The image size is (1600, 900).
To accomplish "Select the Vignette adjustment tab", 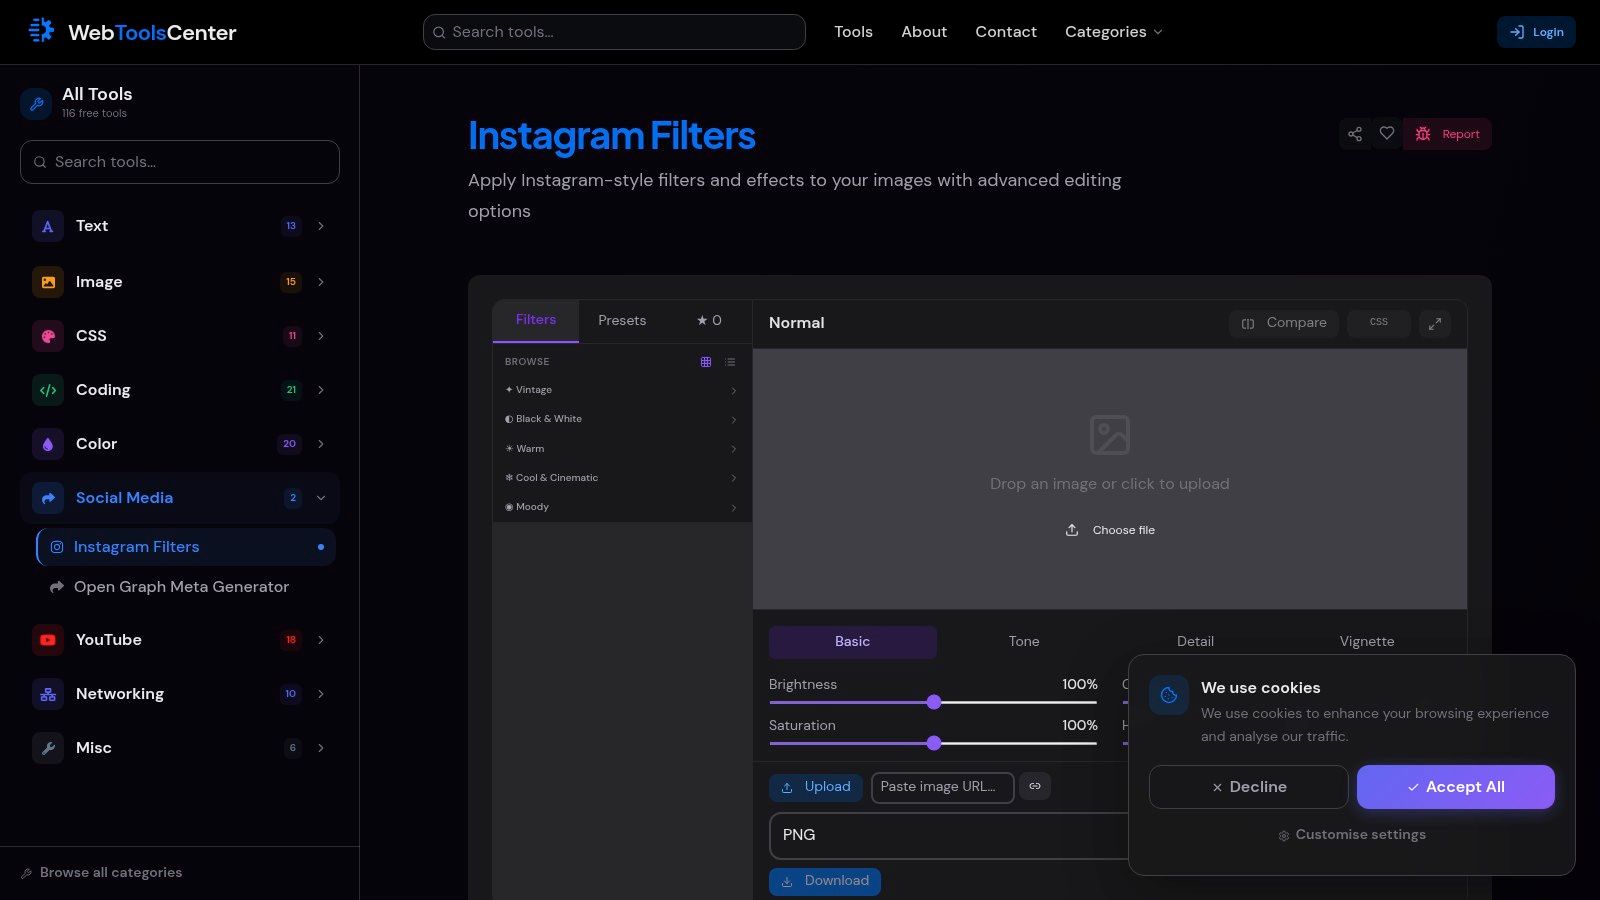I will click(x=1367, y=642).
